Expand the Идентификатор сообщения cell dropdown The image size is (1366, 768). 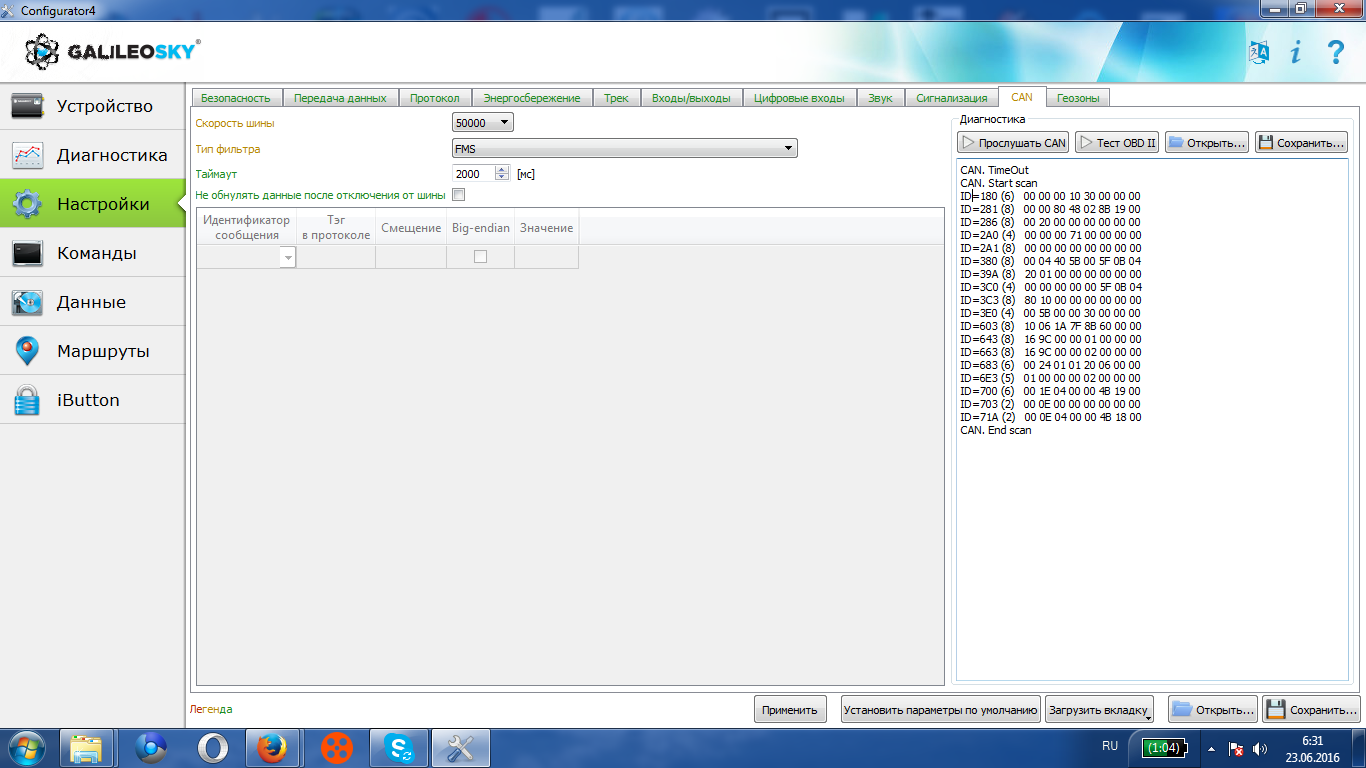288,258
